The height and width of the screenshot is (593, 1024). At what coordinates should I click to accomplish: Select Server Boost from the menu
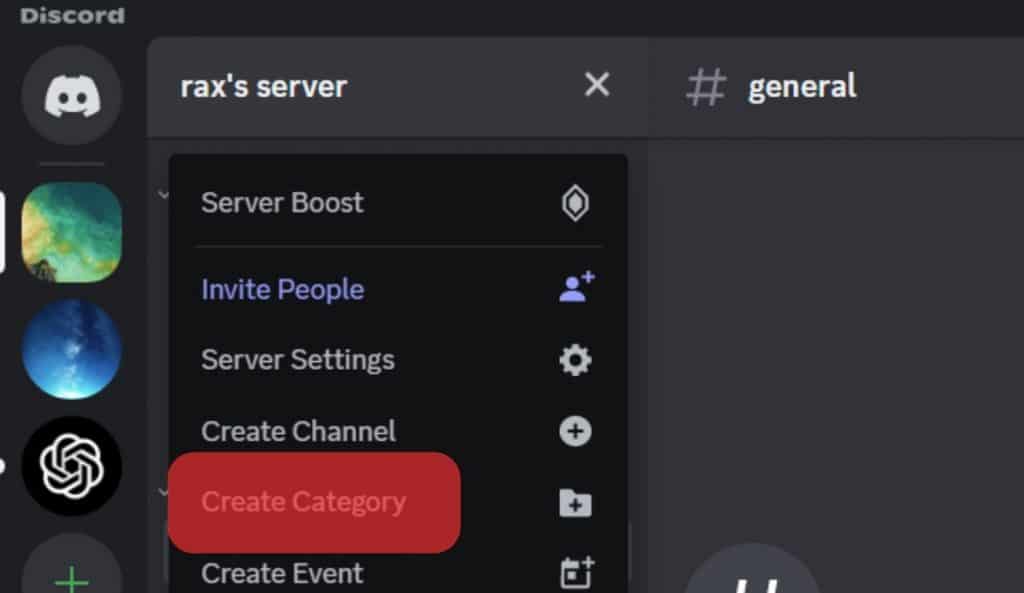click(282, 202)
